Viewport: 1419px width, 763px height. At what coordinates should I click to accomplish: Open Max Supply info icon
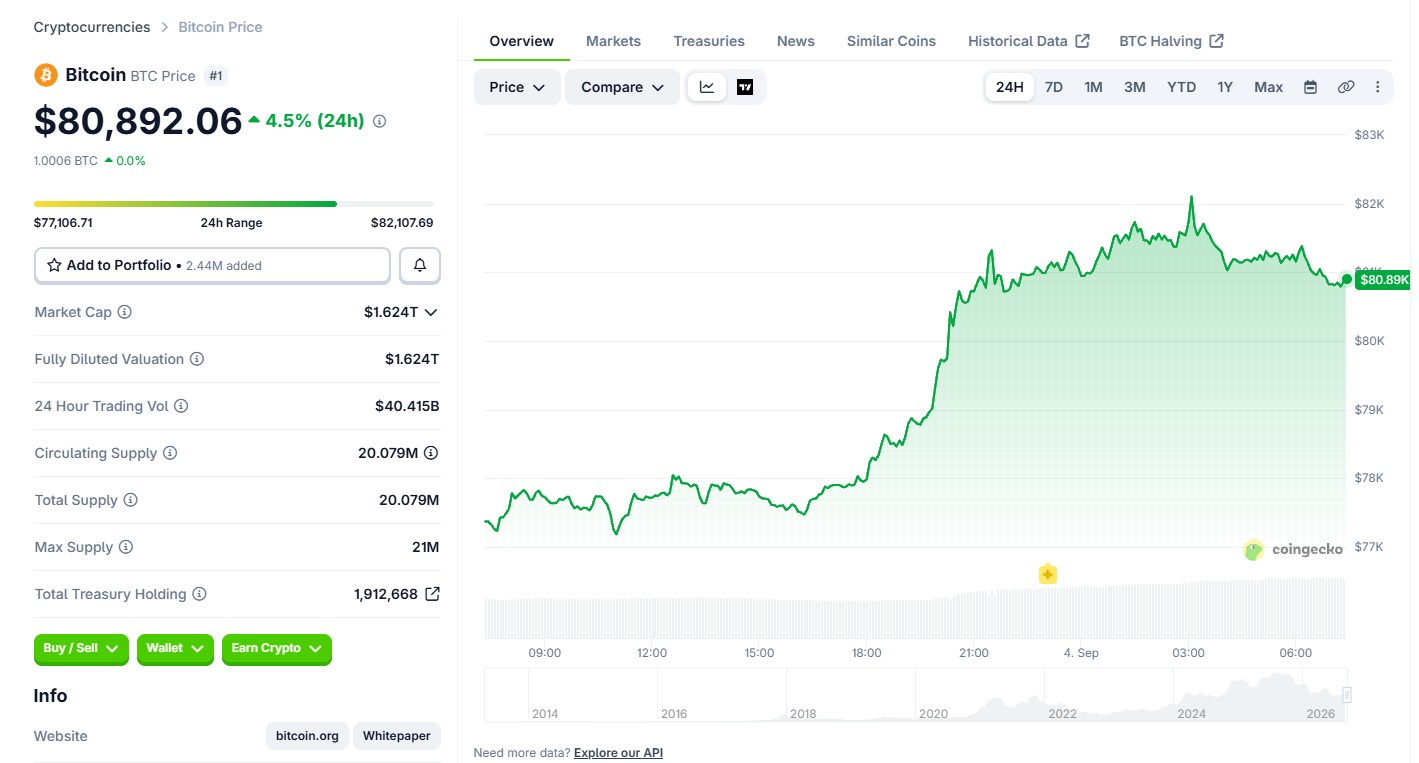click(x=126, y=547)
